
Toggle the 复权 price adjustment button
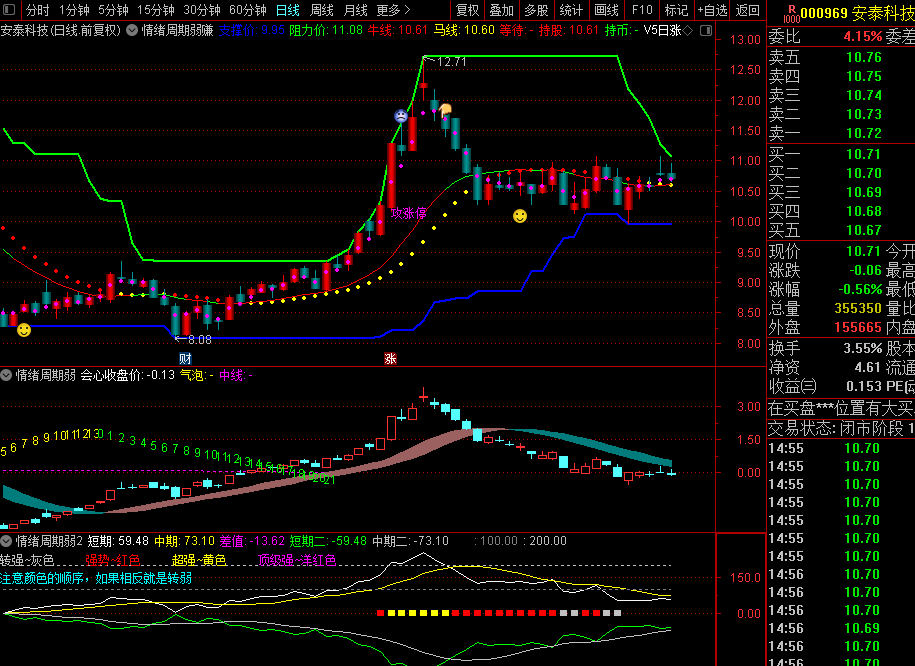[x=467, y=10]
